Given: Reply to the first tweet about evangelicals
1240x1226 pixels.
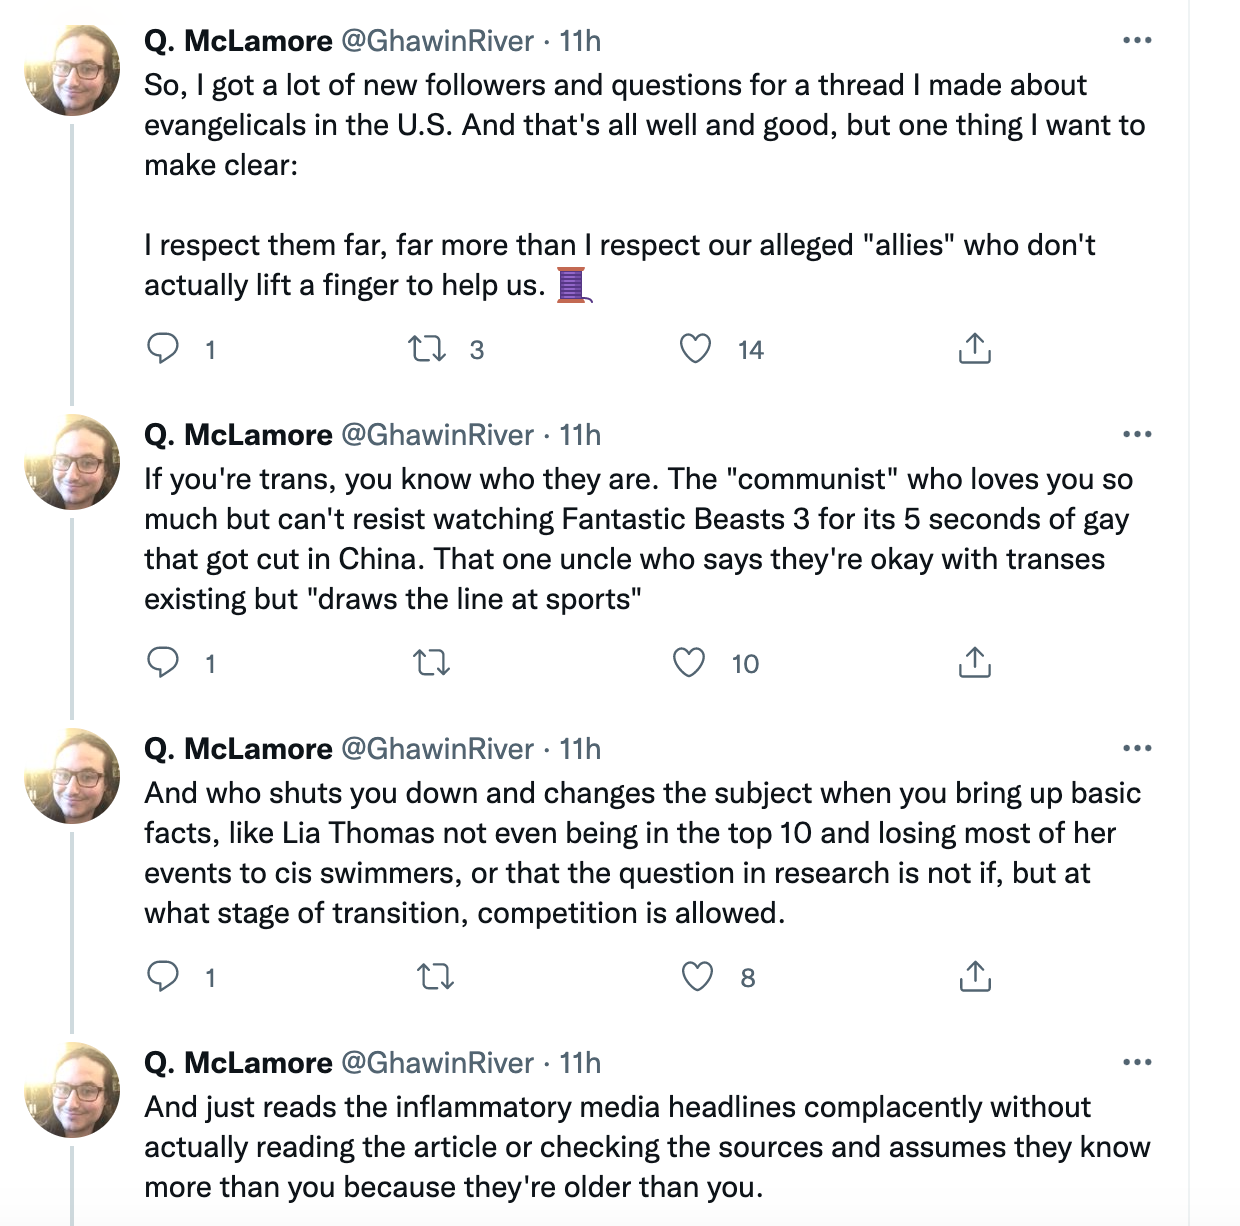Looking at the screenshot, I should 163,349.
